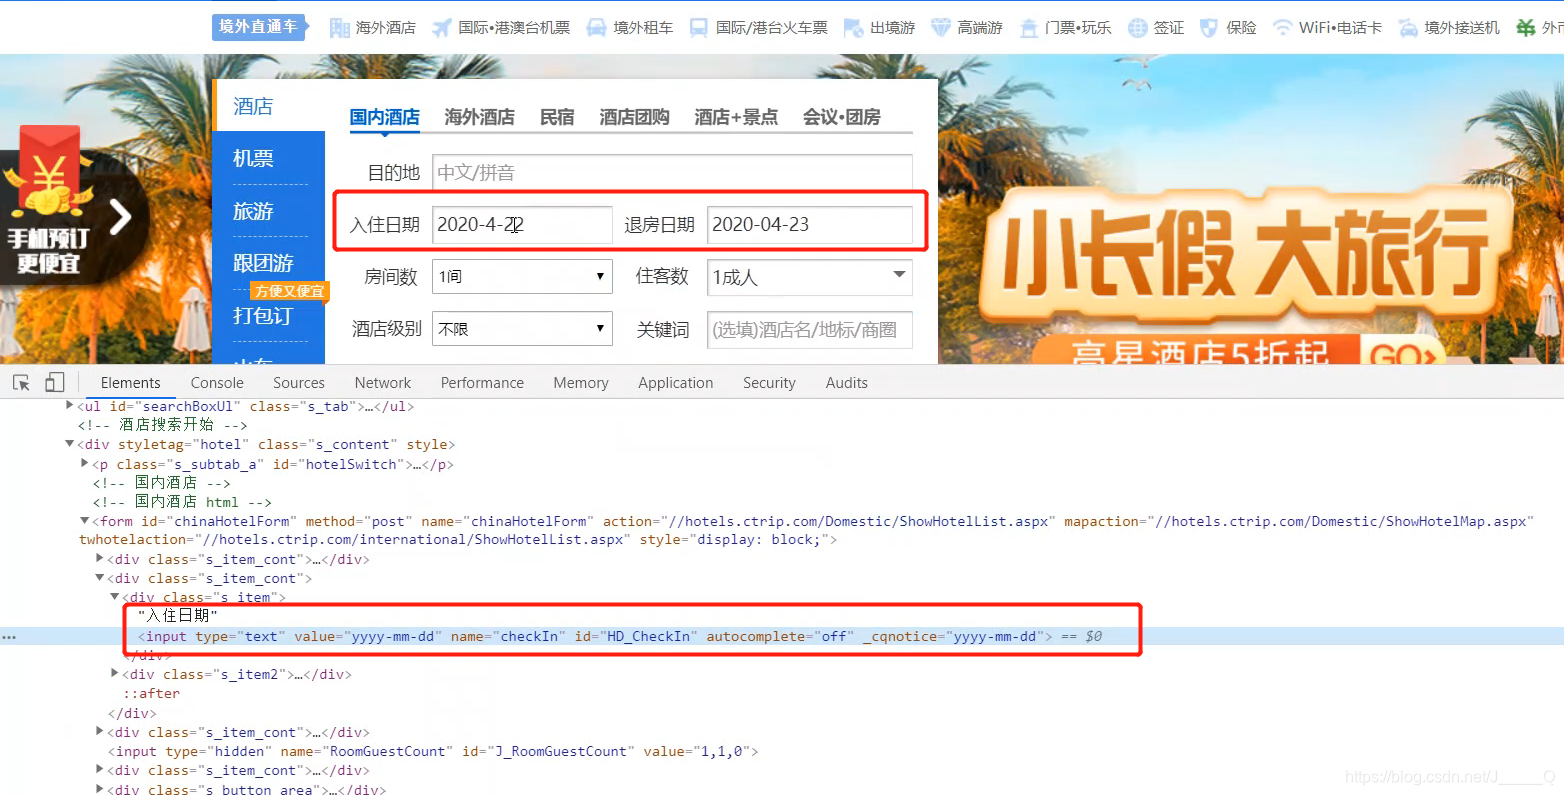The height and width of the screenshot is (795, 1564).
Task: Switch to the Network tab in DevTools
Action: tap(383, 382)
